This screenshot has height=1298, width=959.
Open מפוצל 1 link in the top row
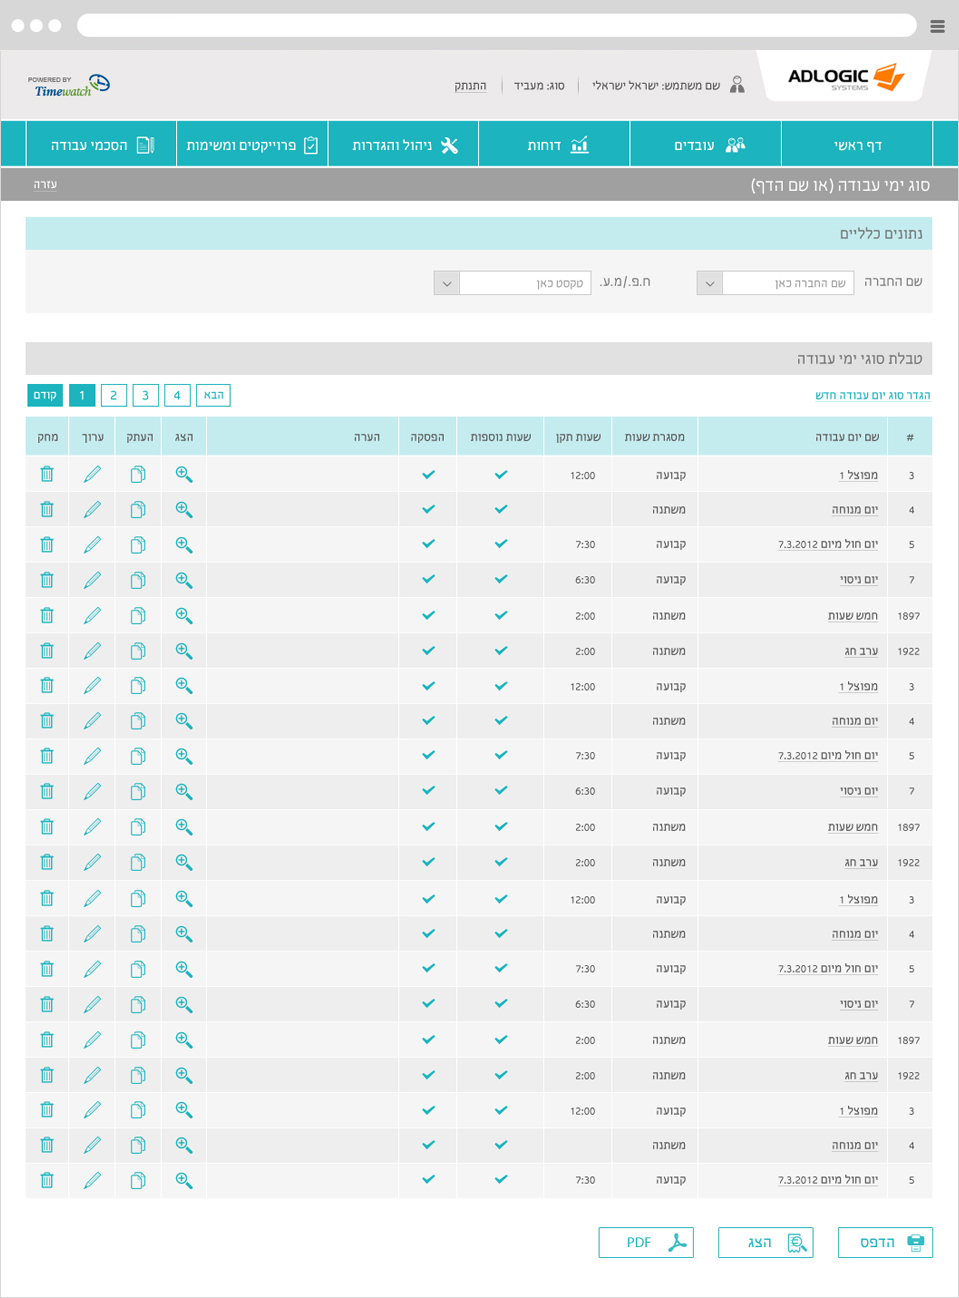pos(858,475)
